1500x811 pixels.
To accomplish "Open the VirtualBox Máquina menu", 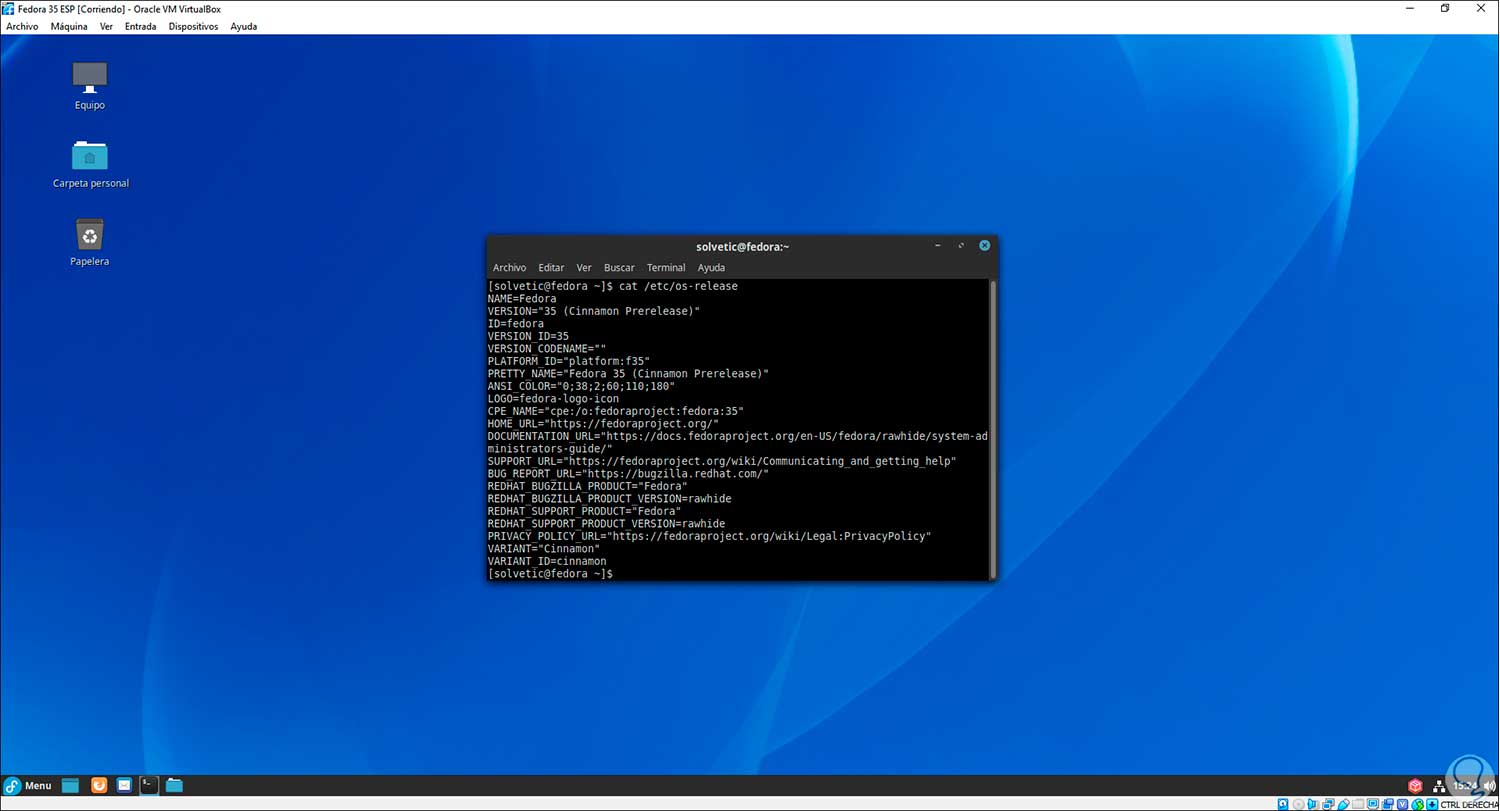I will (69, 26).
